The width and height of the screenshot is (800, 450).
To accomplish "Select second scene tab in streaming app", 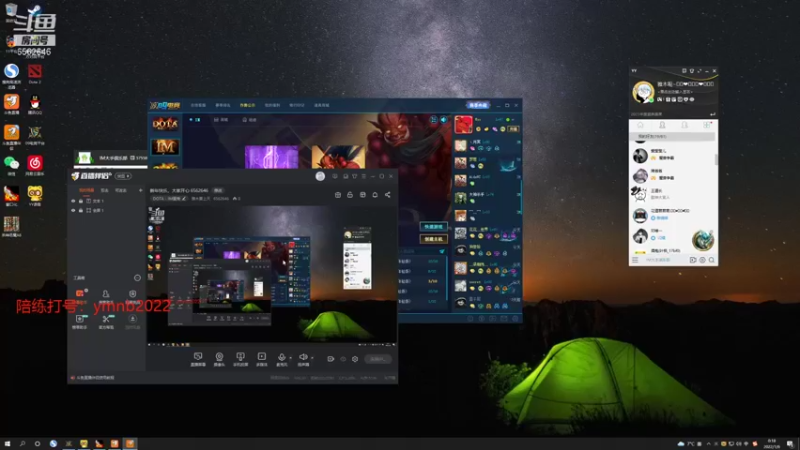I will pos(105,190).
